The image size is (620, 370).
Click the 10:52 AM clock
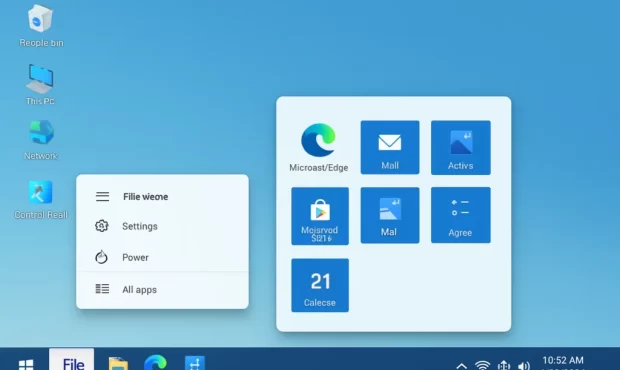click(563, 362)
